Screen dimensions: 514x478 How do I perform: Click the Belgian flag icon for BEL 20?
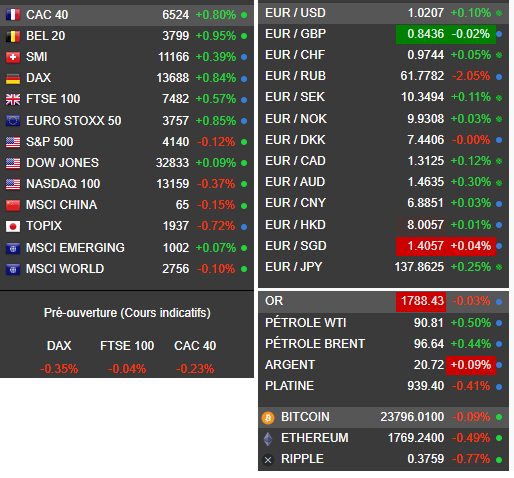tap(13, 36)
